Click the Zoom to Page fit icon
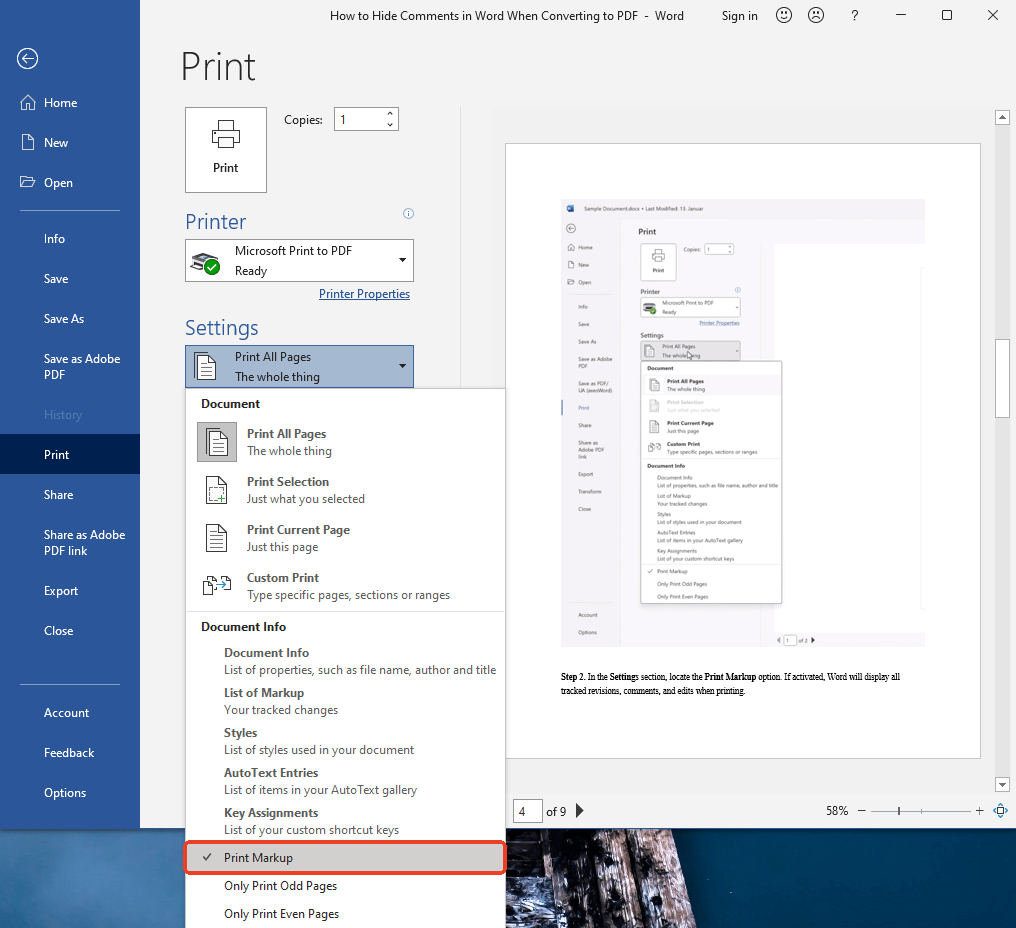The image size is (1016, 928). coord(1001,811)
